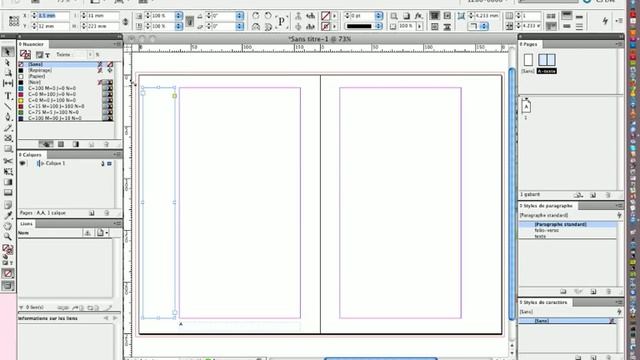The image size is (640, 360).
Task: Select texte paragraph style
Action: click(x=568, y=236)
